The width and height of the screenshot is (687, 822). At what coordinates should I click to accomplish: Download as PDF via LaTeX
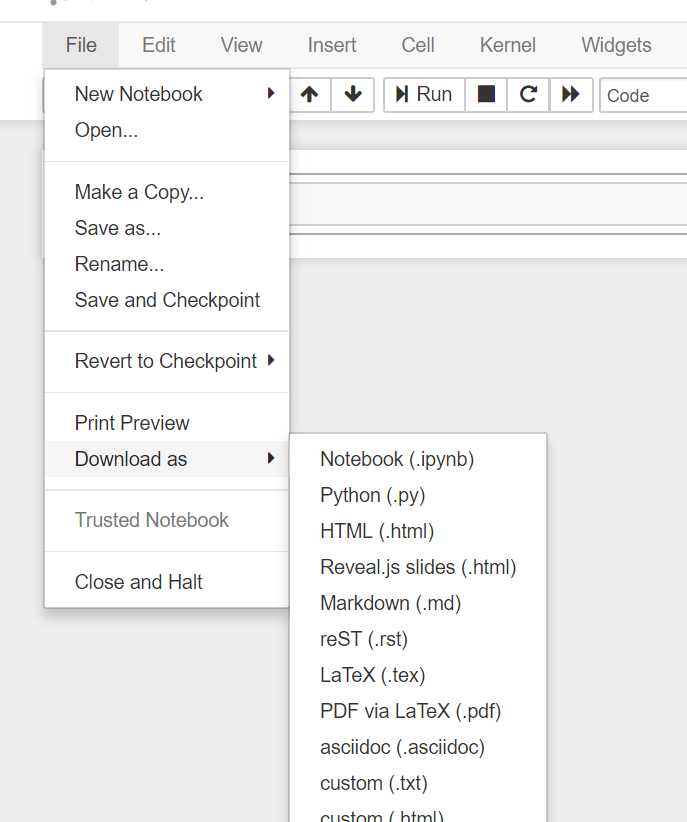click(x=410, y=711)
